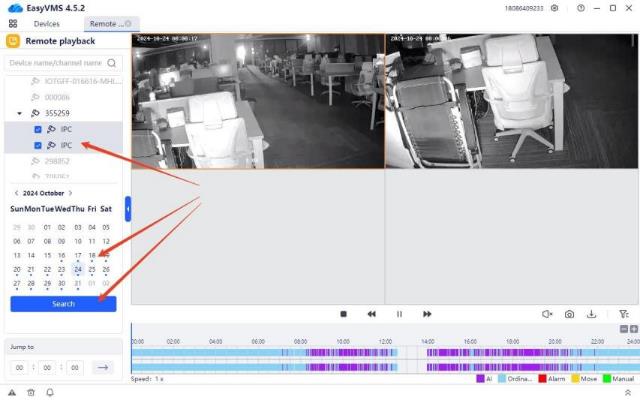
Task: Open the help question mark icon
Action: 581,8
